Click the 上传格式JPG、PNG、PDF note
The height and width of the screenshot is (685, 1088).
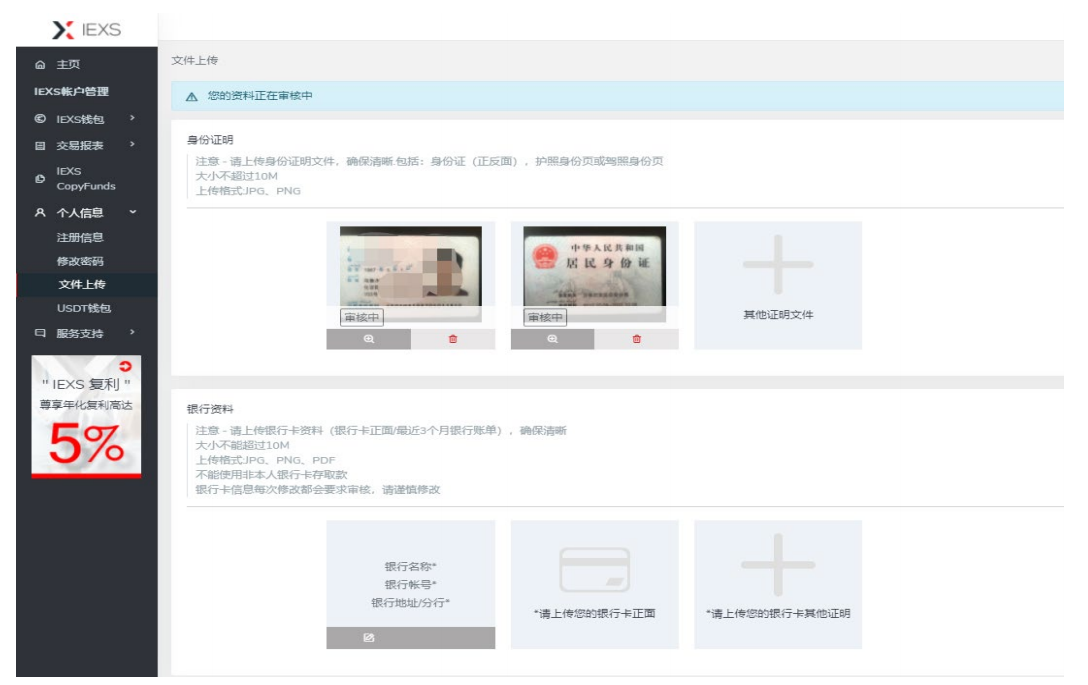[x=265, y=460]
